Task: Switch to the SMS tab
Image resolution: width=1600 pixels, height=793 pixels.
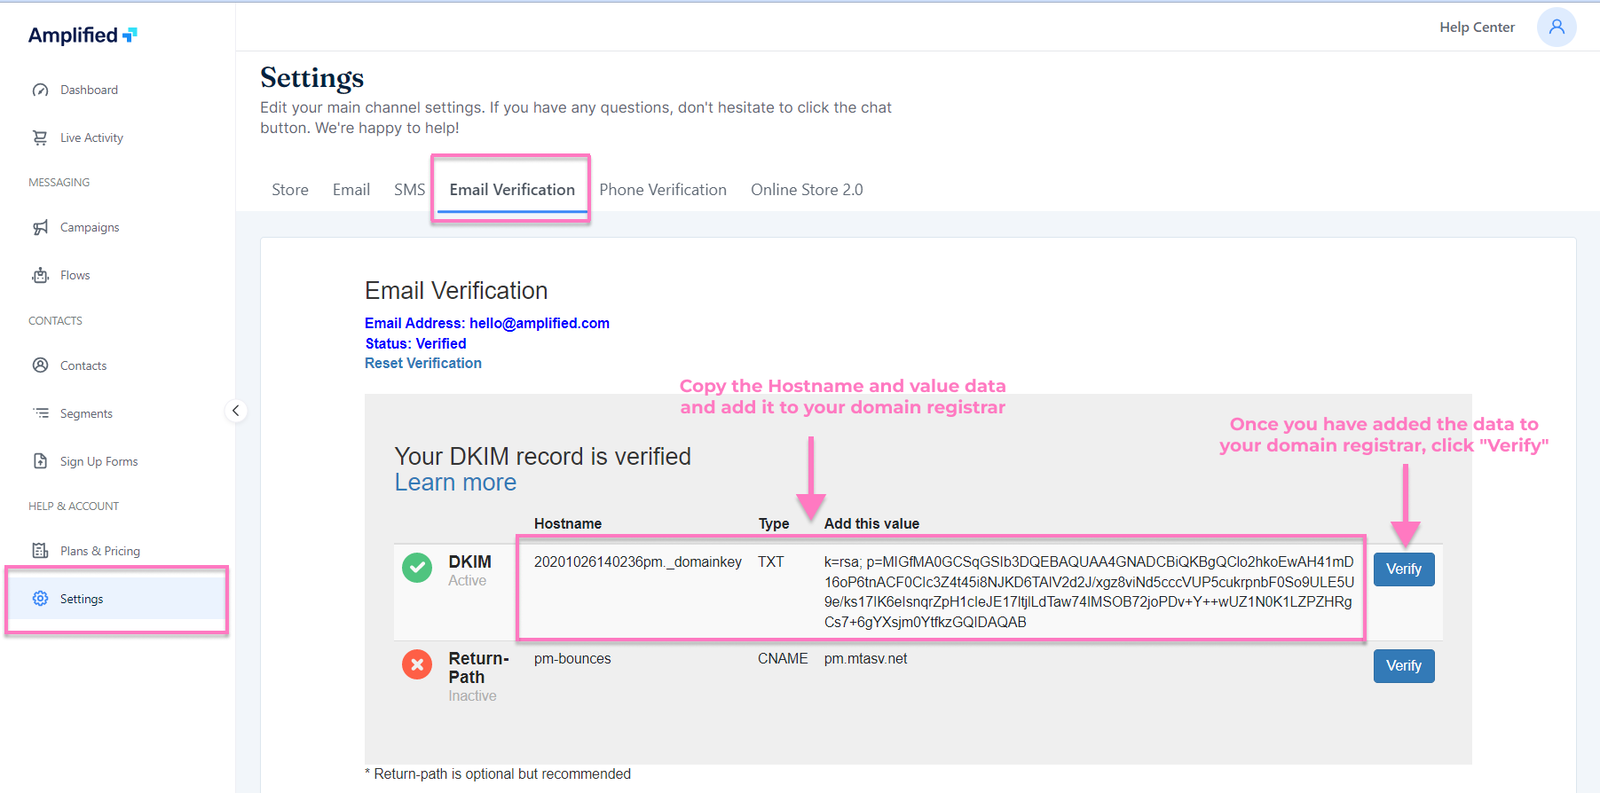Action: 409,190
